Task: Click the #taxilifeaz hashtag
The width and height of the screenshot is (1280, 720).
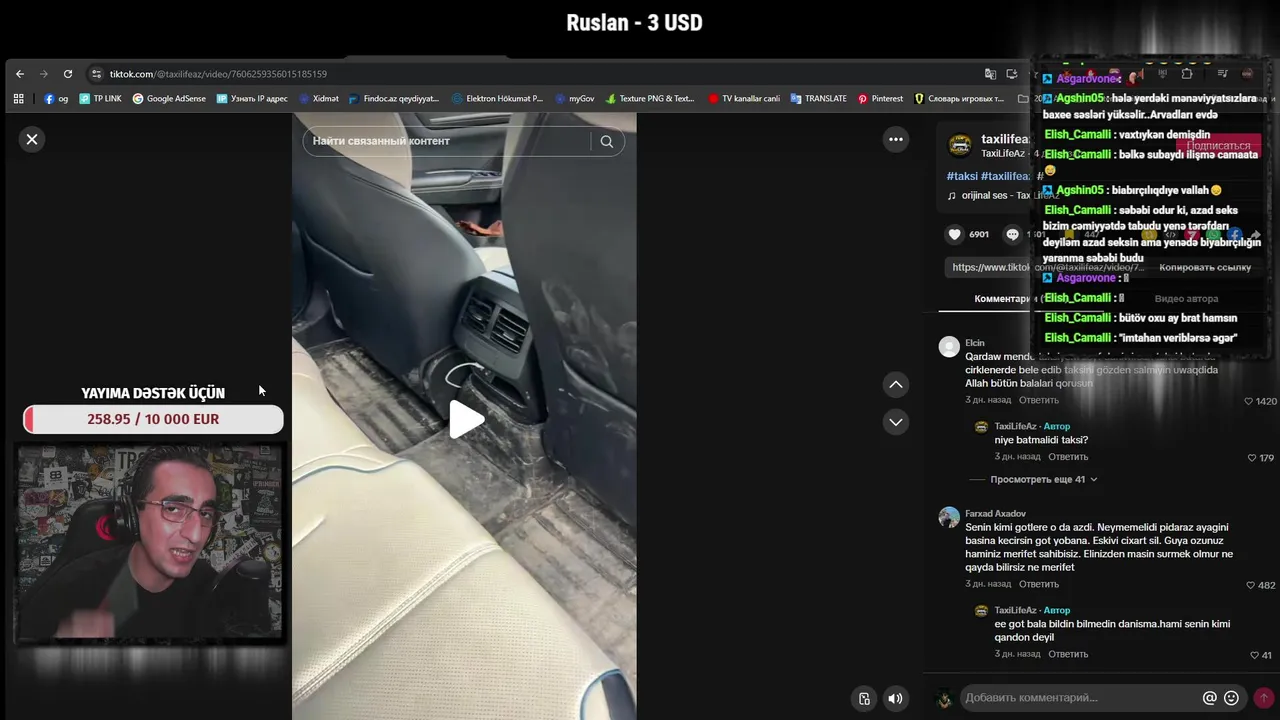Action: click(1005, 176)
